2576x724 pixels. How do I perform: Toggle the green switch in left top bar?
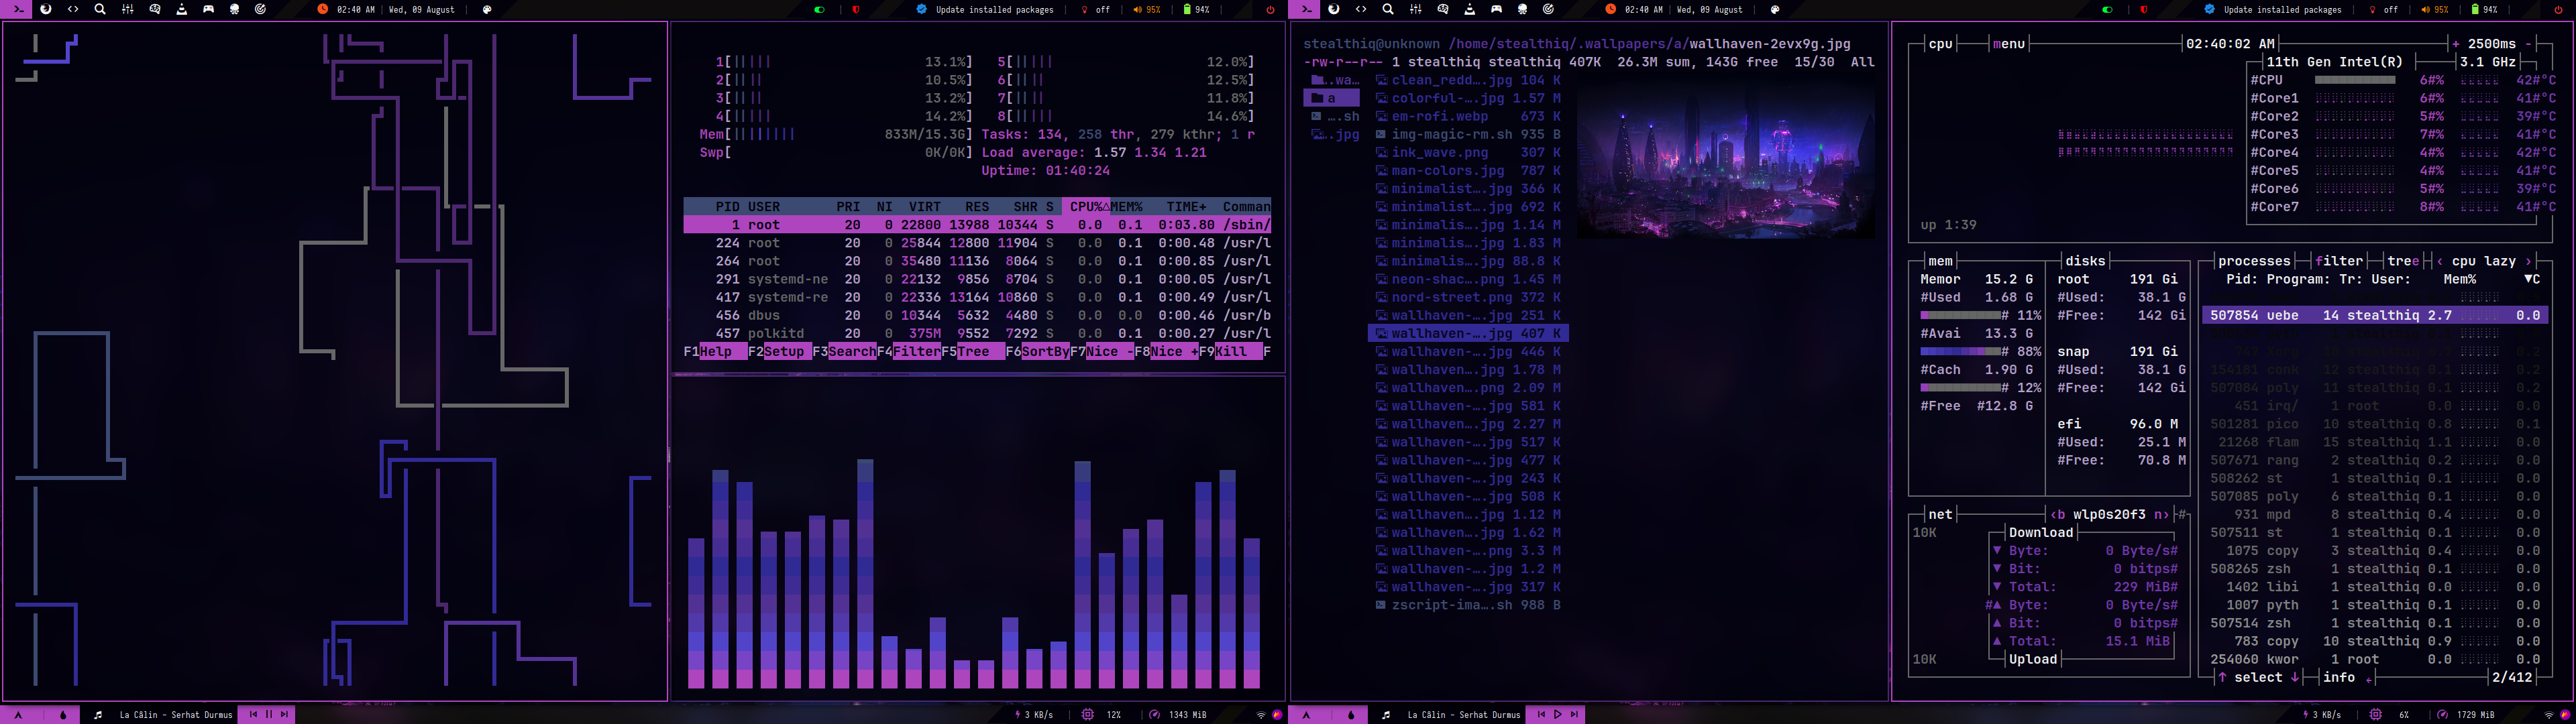[819, 9]
